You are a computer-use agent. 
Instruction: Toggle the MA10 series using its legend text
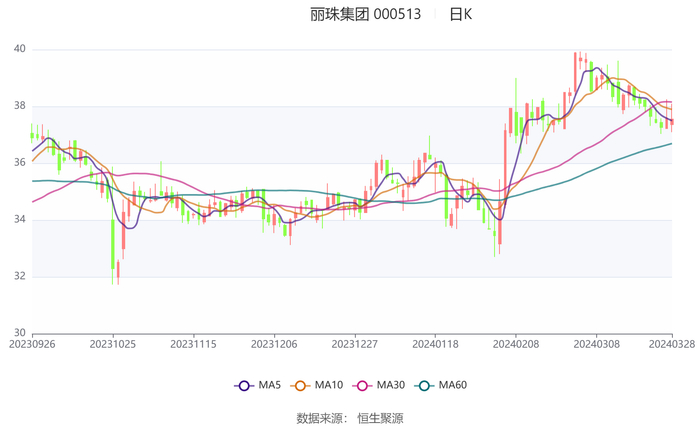pos(329,385)
